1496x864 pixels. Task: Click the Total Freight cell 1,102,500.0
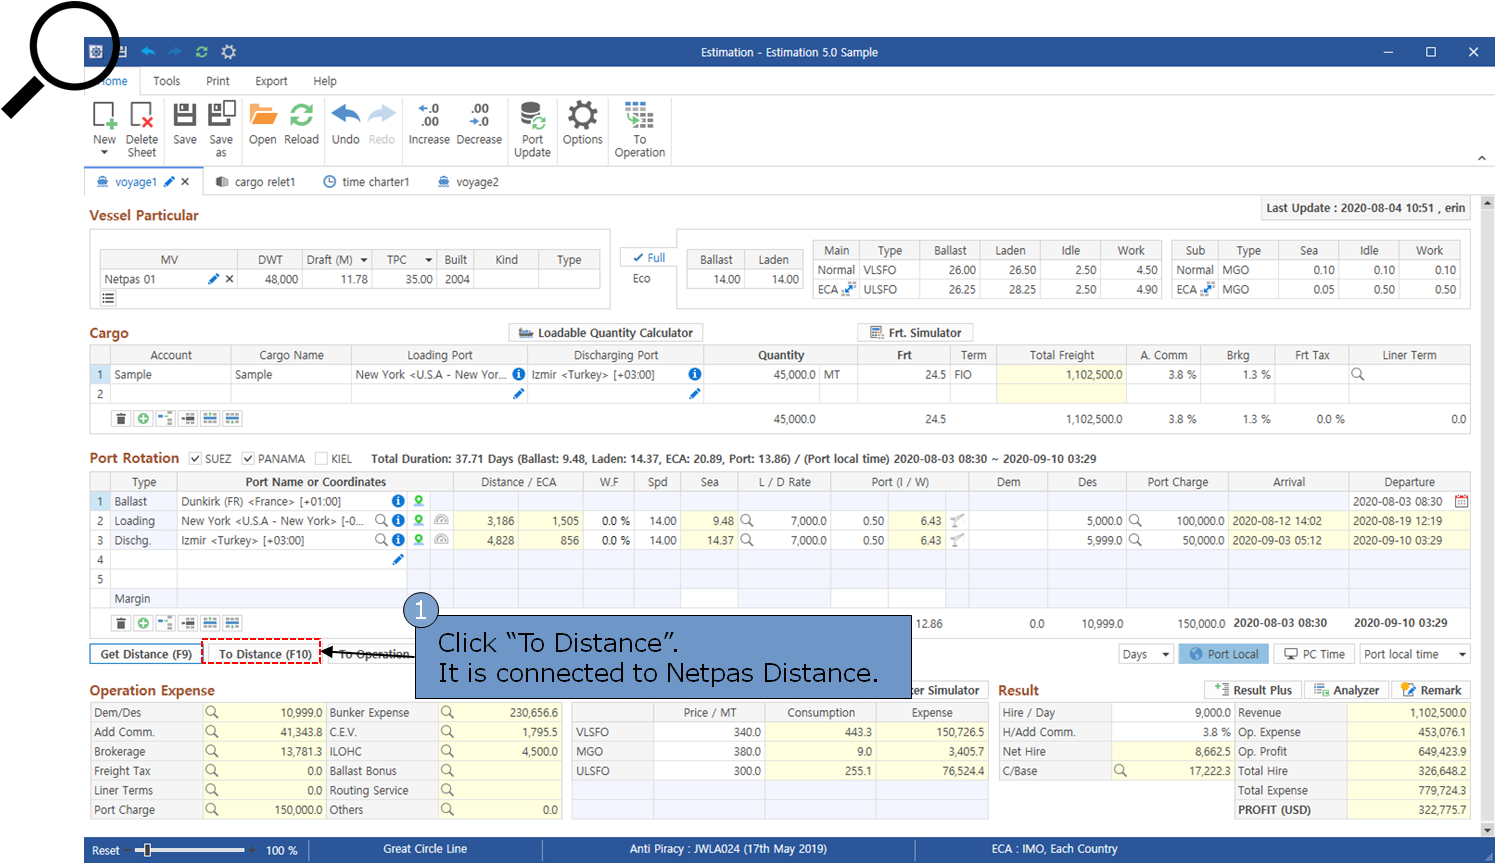[x=1062, y=375]
